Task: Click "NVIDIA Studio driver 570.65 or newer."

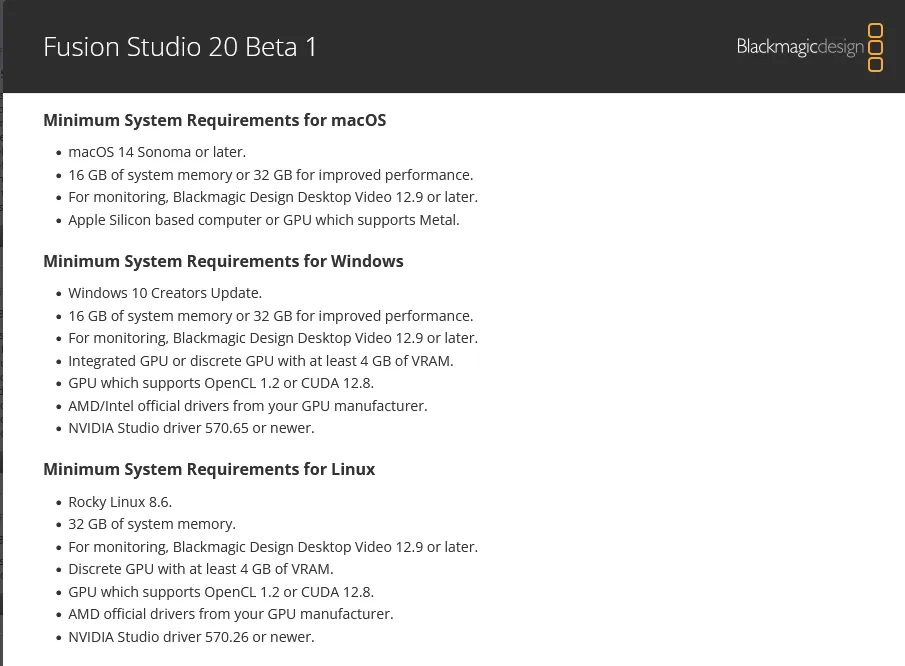Action: click(191, 428)
